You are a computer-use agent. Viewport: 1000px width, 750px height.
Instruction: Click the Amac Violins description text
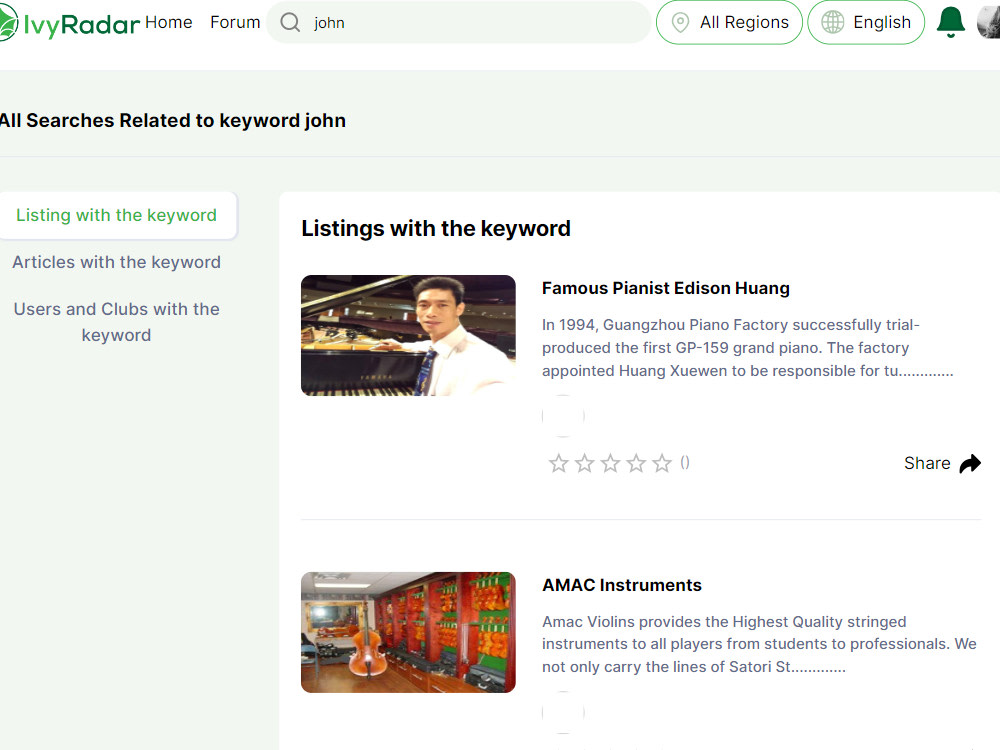coord(759,644)
